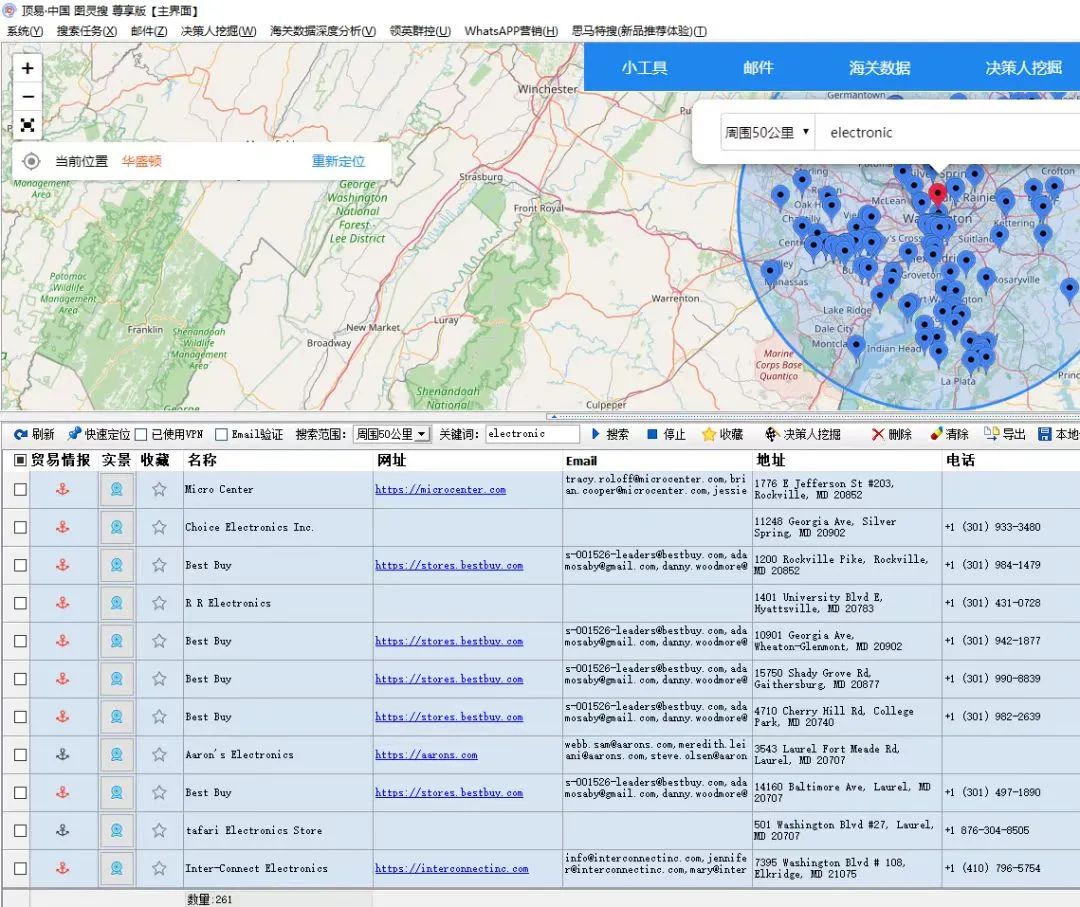Screen dimensions: 1080x907
Task: Check the Aaron's Electronics row checkbox
Action: point(21,754)
